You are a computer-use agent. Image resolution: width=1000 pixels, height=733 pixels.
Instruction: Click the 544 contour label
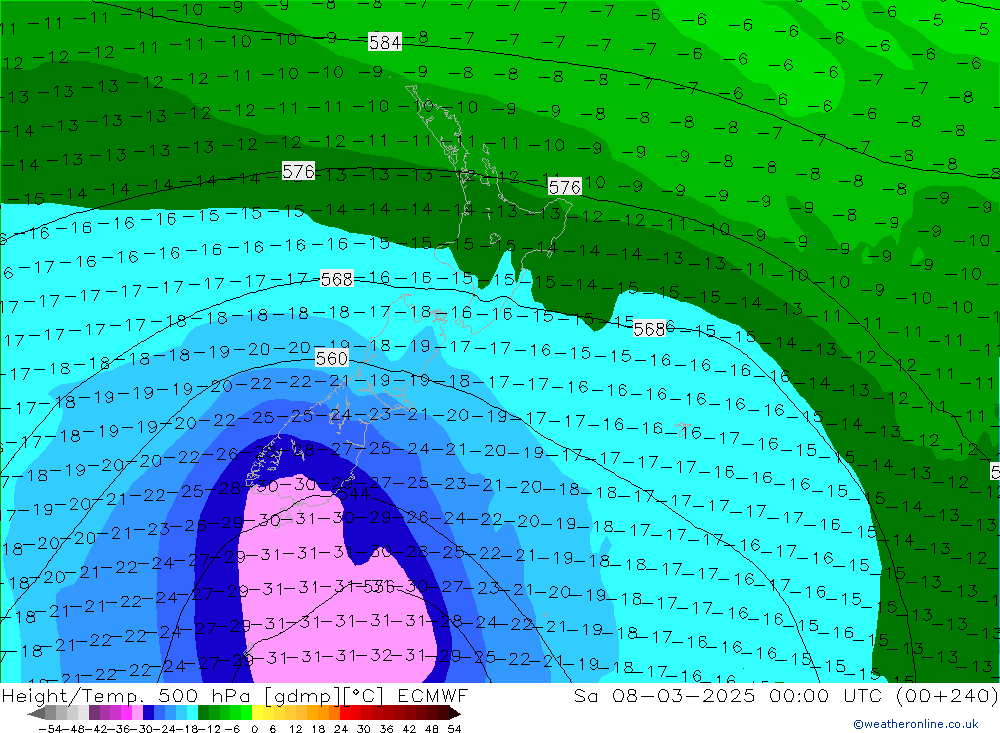[x=353, y=494]
